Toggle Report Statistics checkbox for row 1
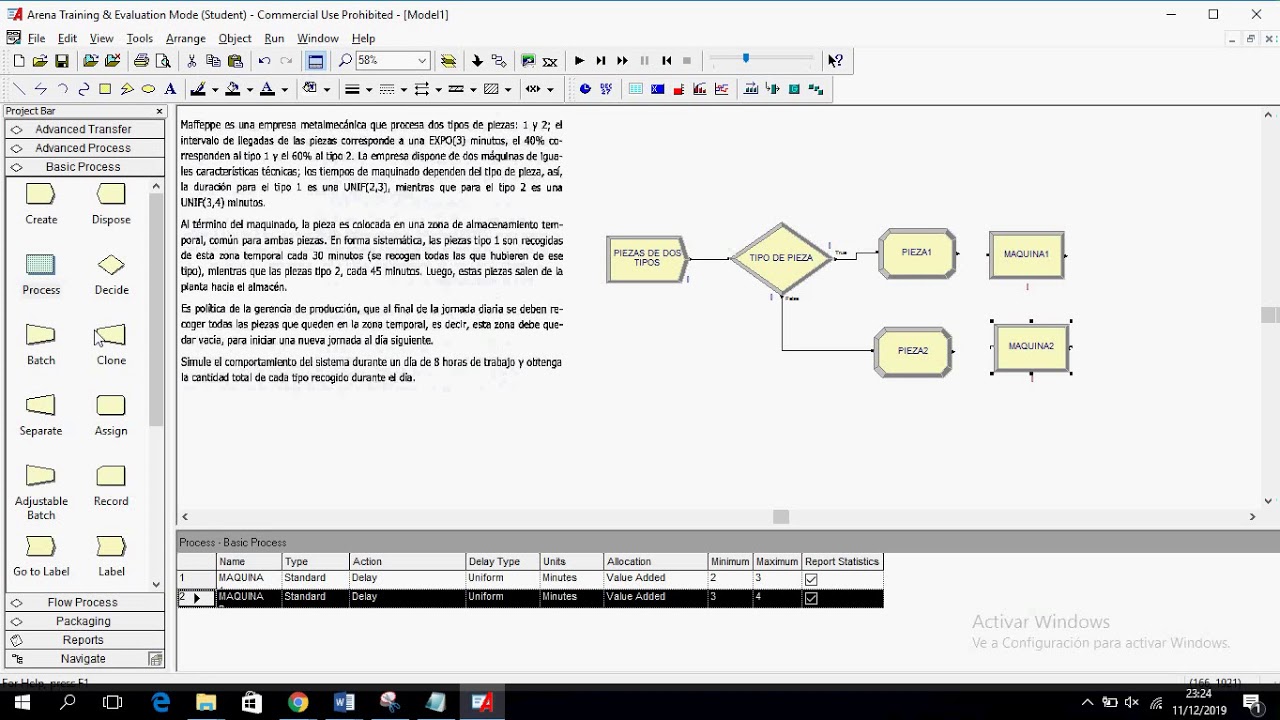1280x720 pixels. tap(811, 579)
